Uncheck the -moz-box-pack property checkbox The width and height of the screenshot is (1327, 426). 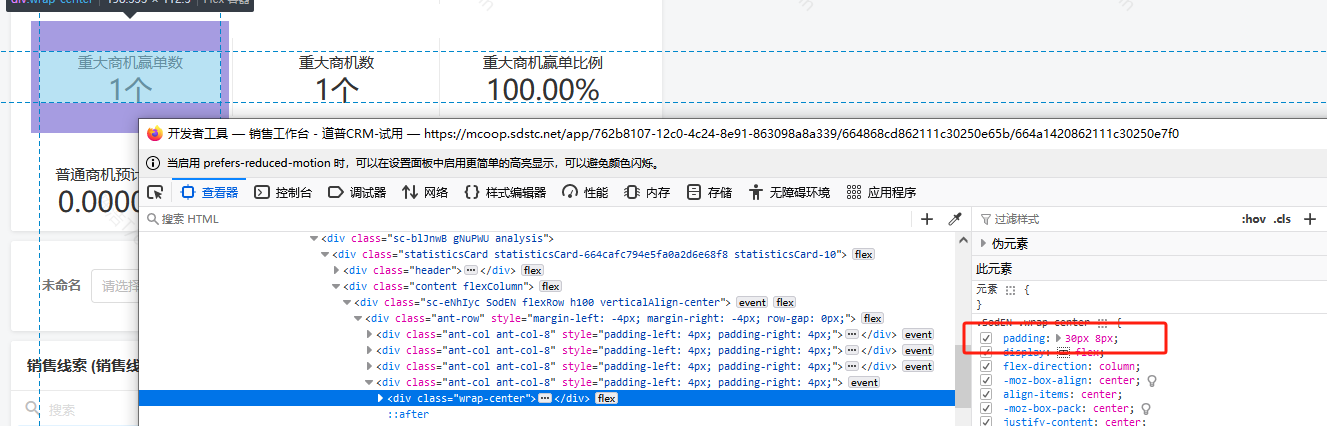(x=986, y=408)
